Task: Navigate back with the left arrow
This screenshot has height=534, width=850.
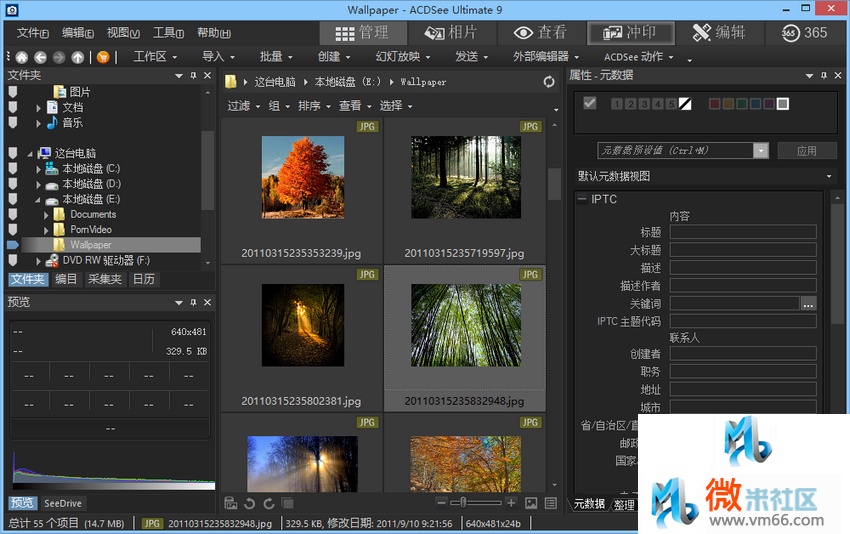Action: 41,57
